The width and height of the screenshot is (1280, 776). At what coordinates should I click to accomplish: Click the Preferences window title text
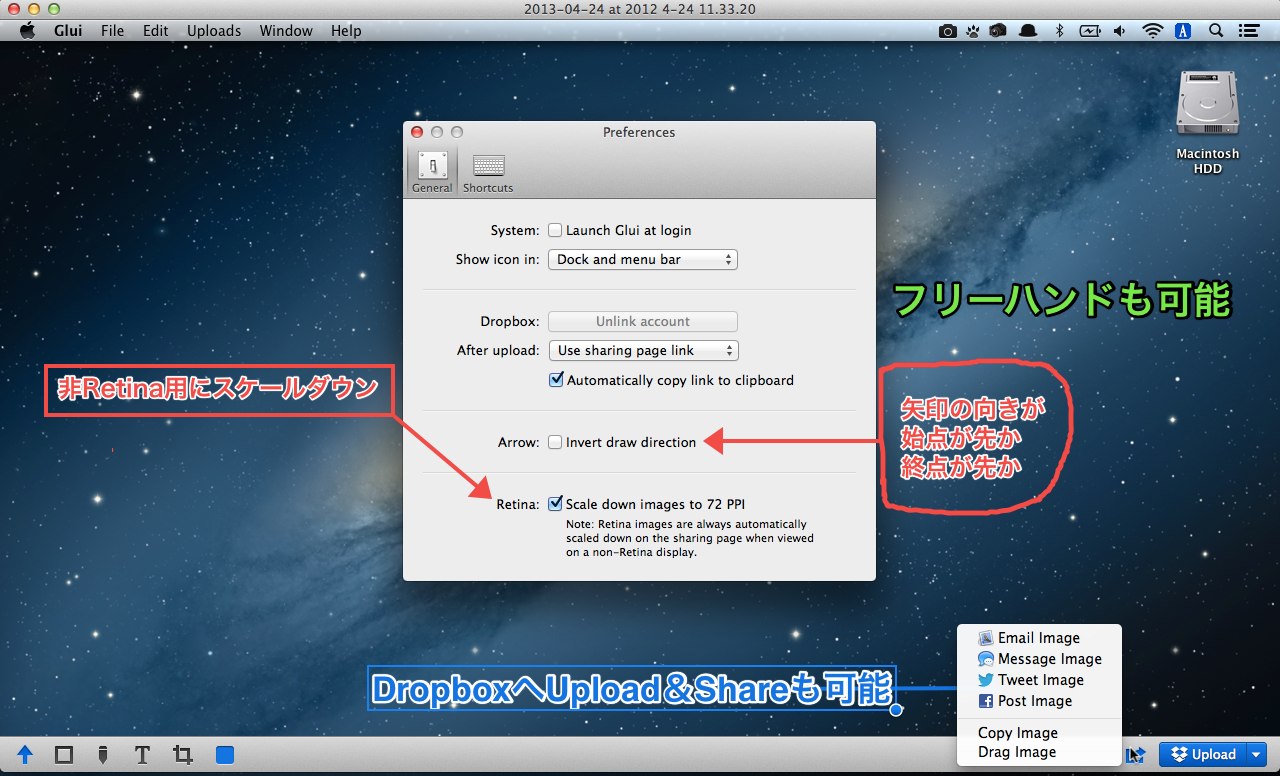pyautogui.click(x=639, y=132)
